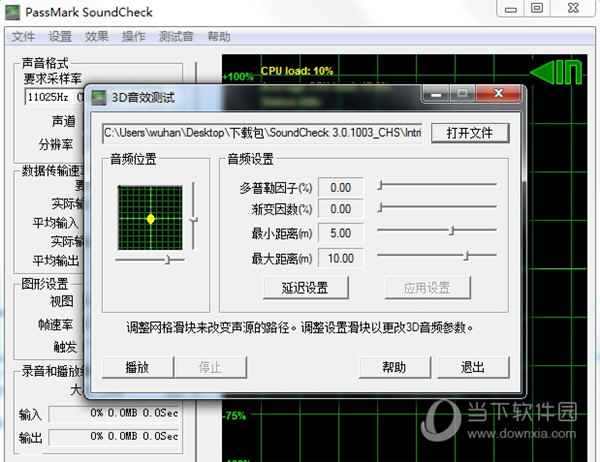Image resolution: width=600 pixels, height=462 pixels.
Task: Click the horizontal audio position slider
Action: [x=150, y=260]
